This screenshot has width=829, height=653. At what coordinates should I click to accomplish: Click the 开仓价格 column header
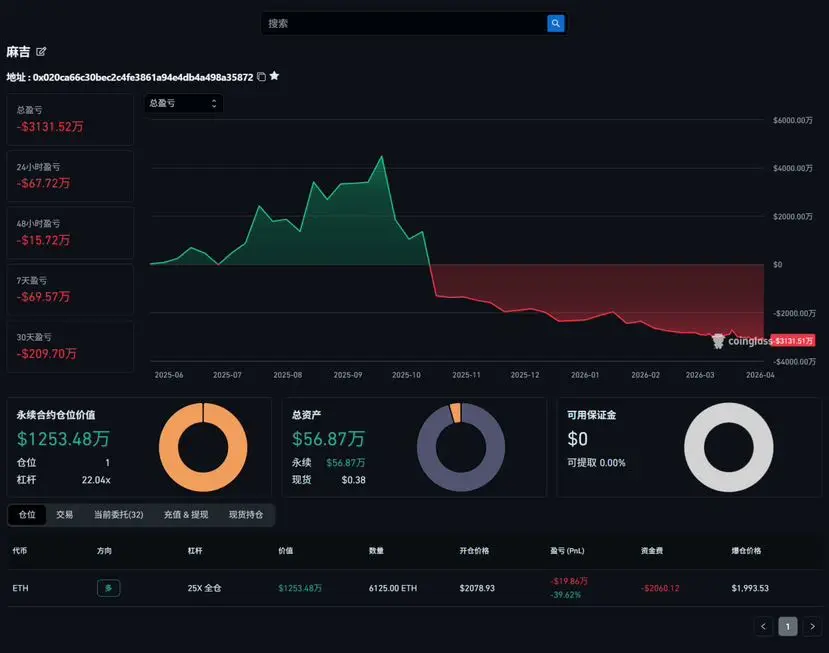click(474, 550)
